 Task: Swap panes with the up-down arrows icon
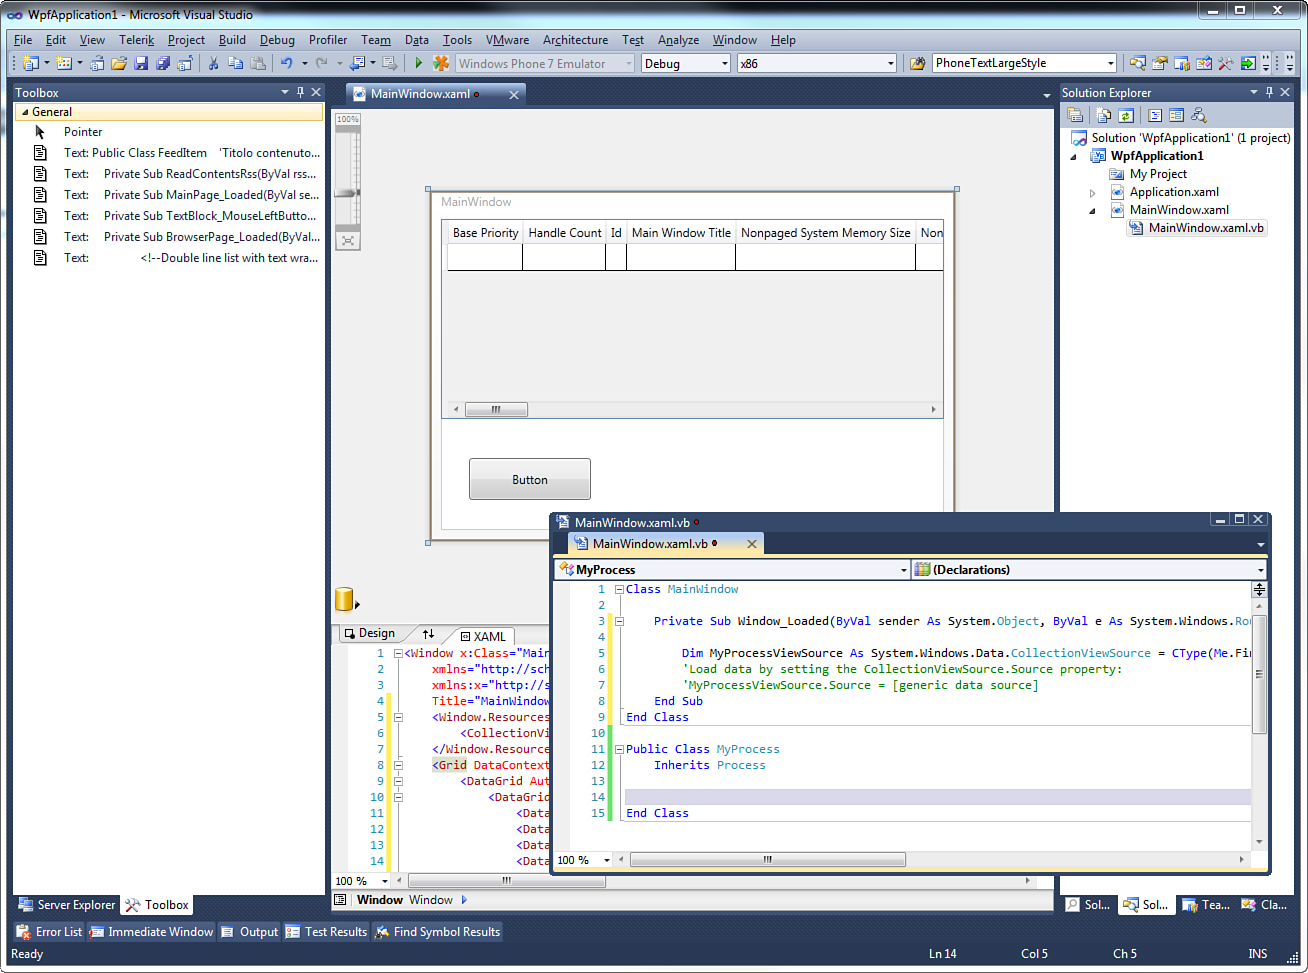(428, 634)
